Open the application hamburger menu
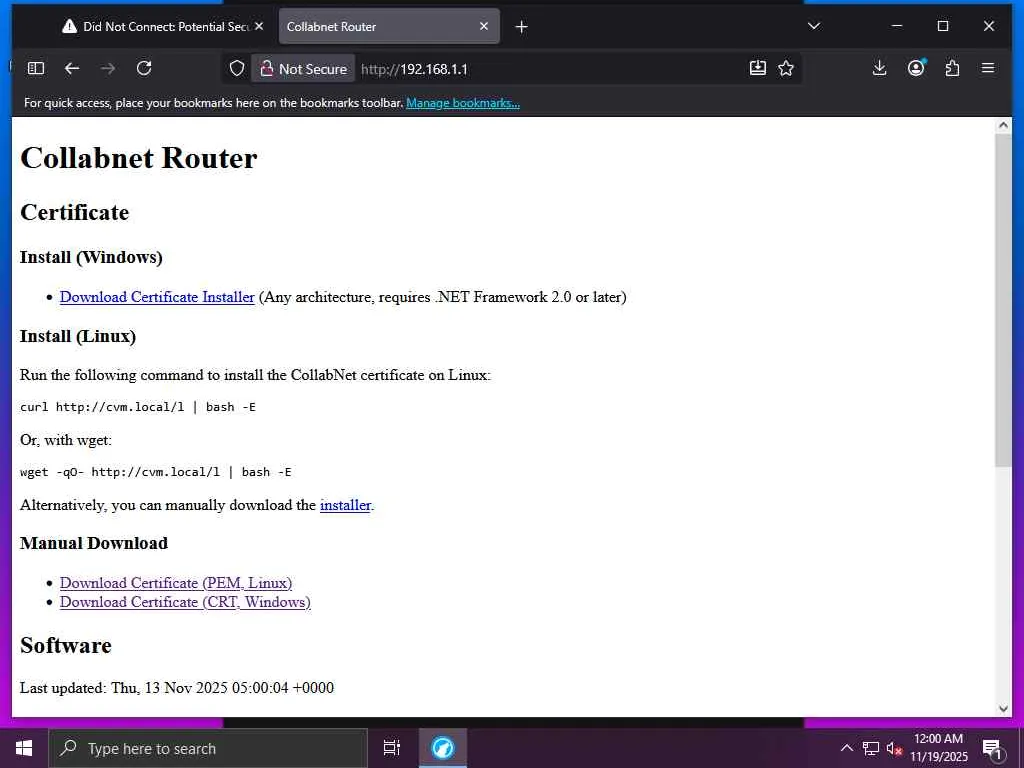Viewport: 1024px width, 768px height. (988, 68)
